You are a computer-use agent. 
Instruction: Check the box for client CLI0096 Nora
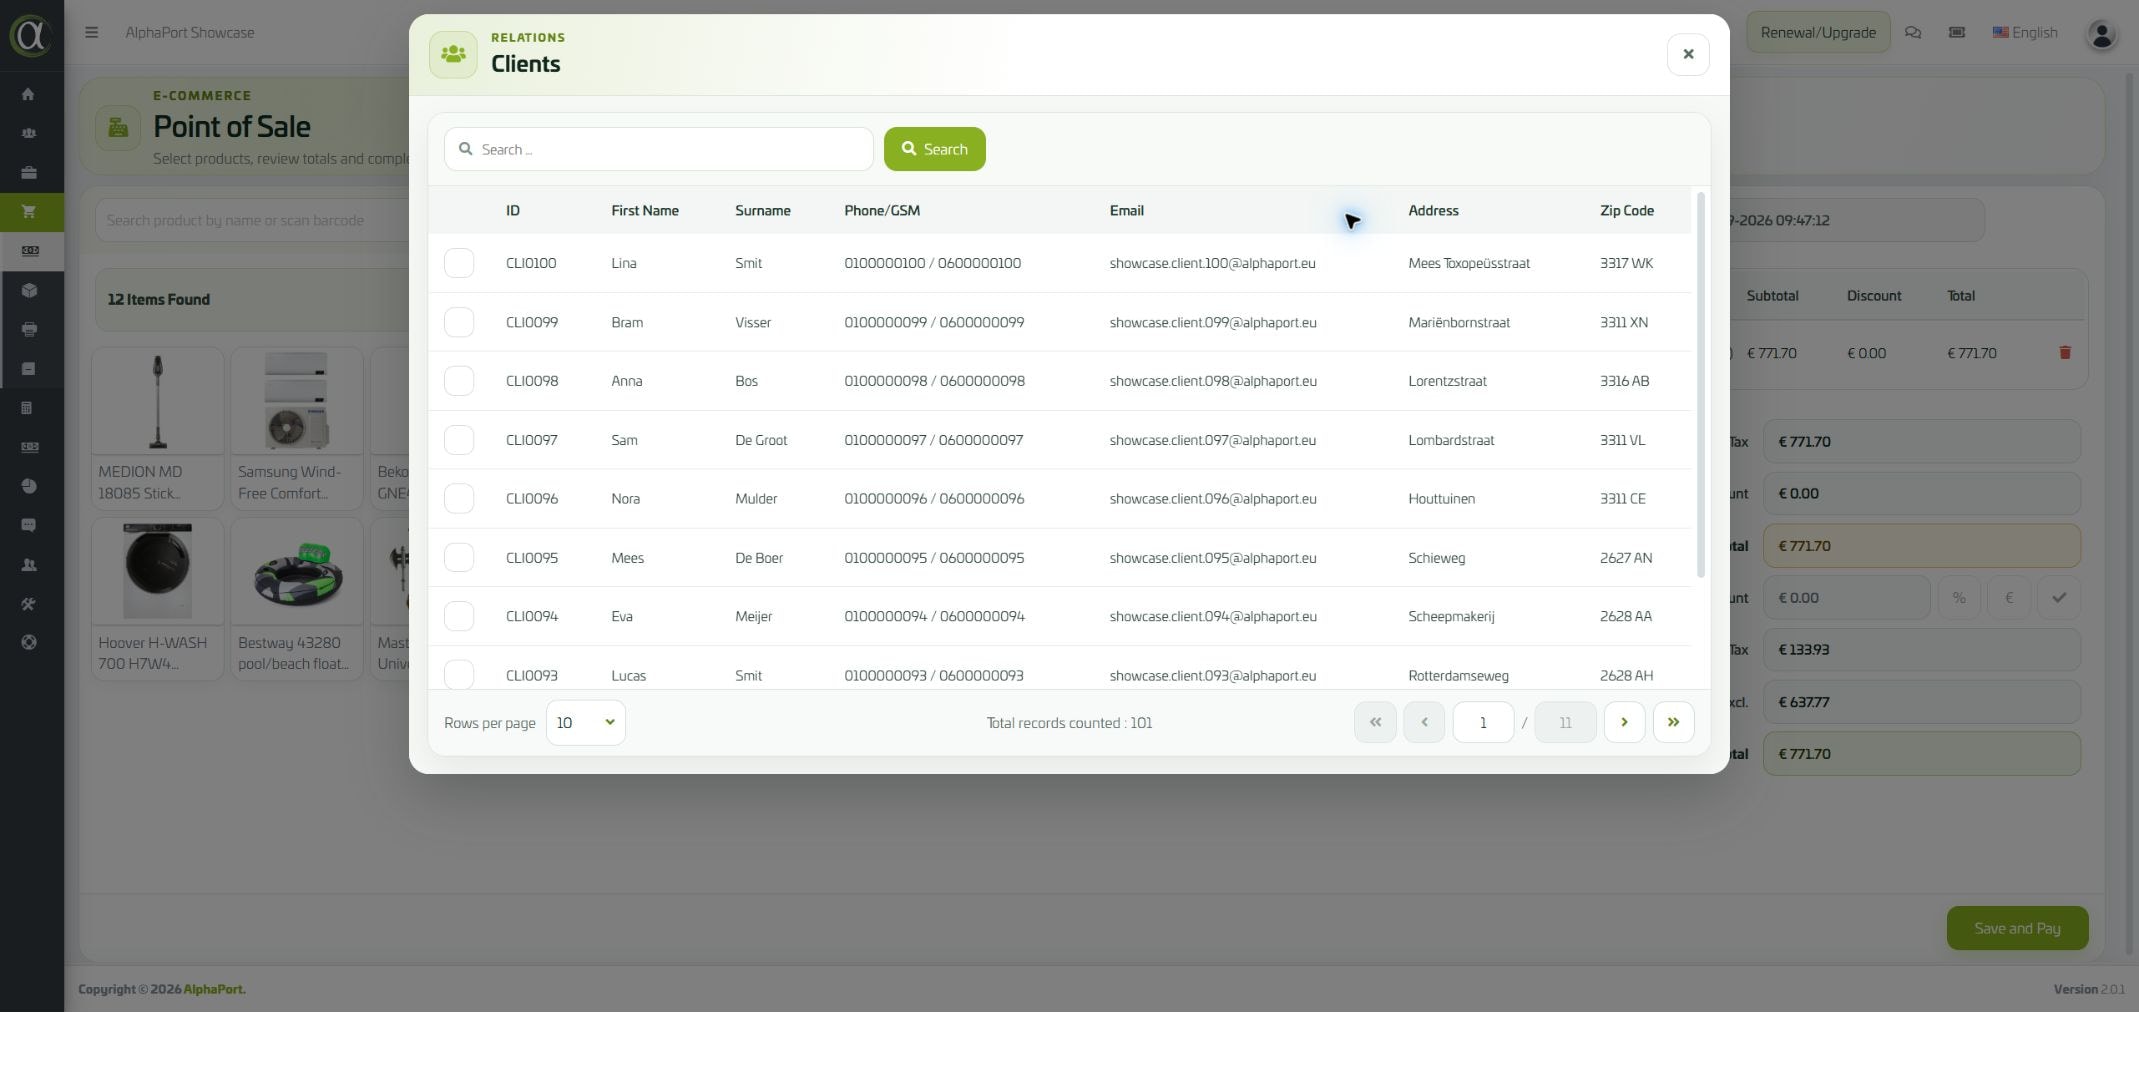pyautogui.click(x=459, y=498)
